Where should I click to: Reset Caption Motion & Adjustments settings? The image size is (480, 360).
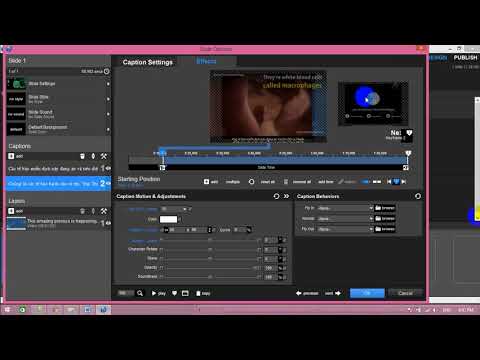tap(276, 196)
